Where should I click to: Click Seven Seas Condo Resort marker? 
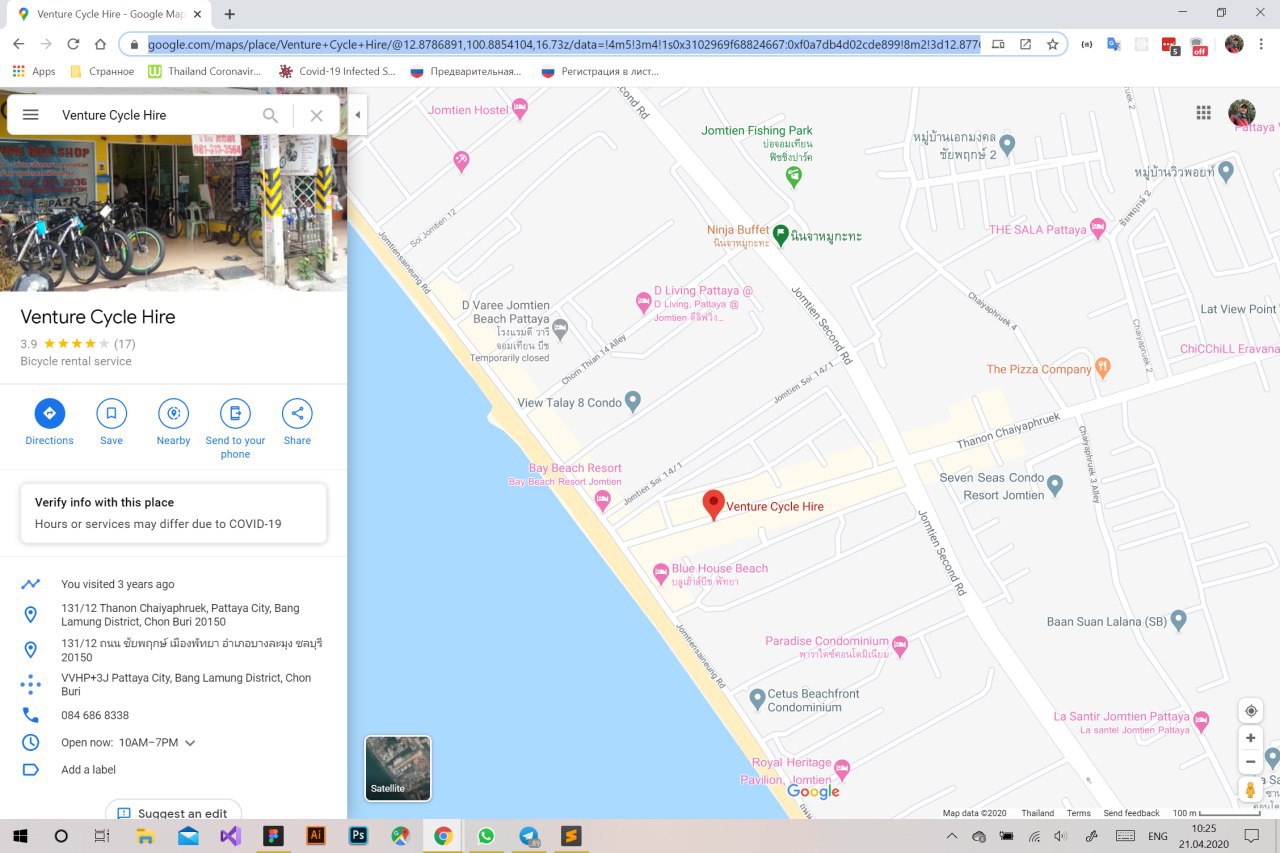[x=1054, y=486]
